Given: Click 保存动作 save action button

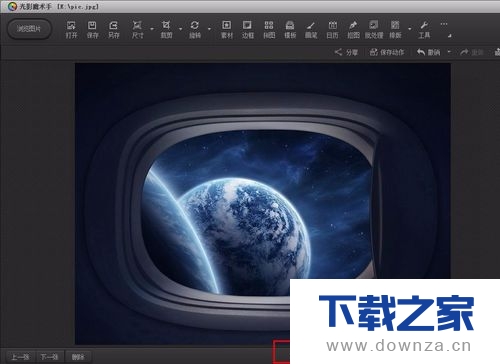Looking at the screenshot, I should pos(387,52).
